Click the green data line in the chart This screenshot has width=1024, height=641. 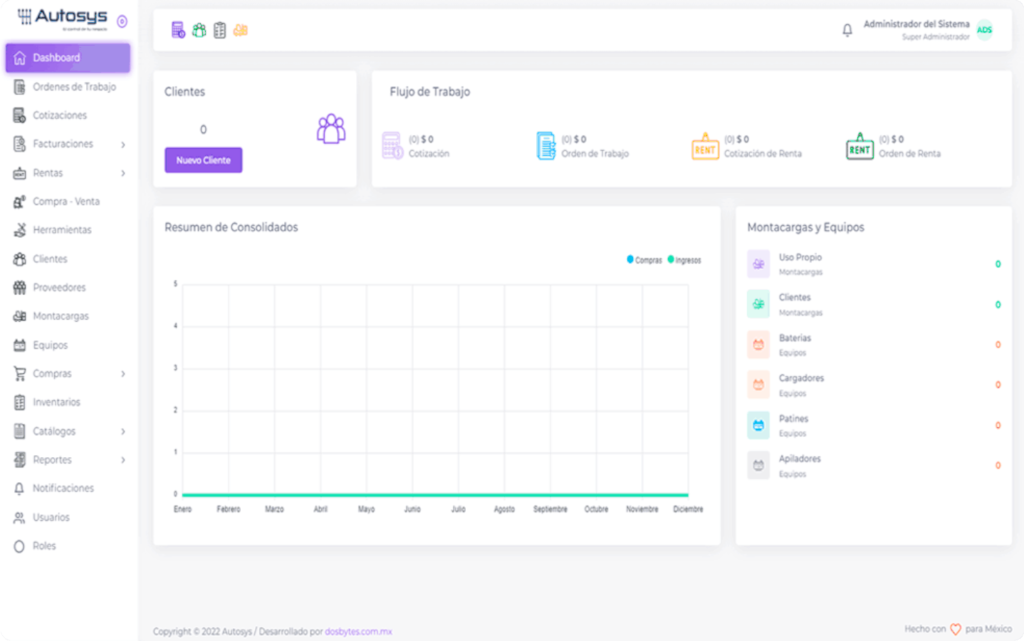tap(435, 495)
